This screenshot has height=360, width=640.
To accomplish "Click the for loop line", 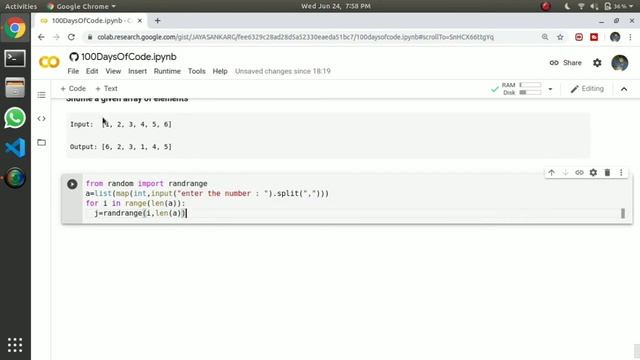I will coord(135,203).
